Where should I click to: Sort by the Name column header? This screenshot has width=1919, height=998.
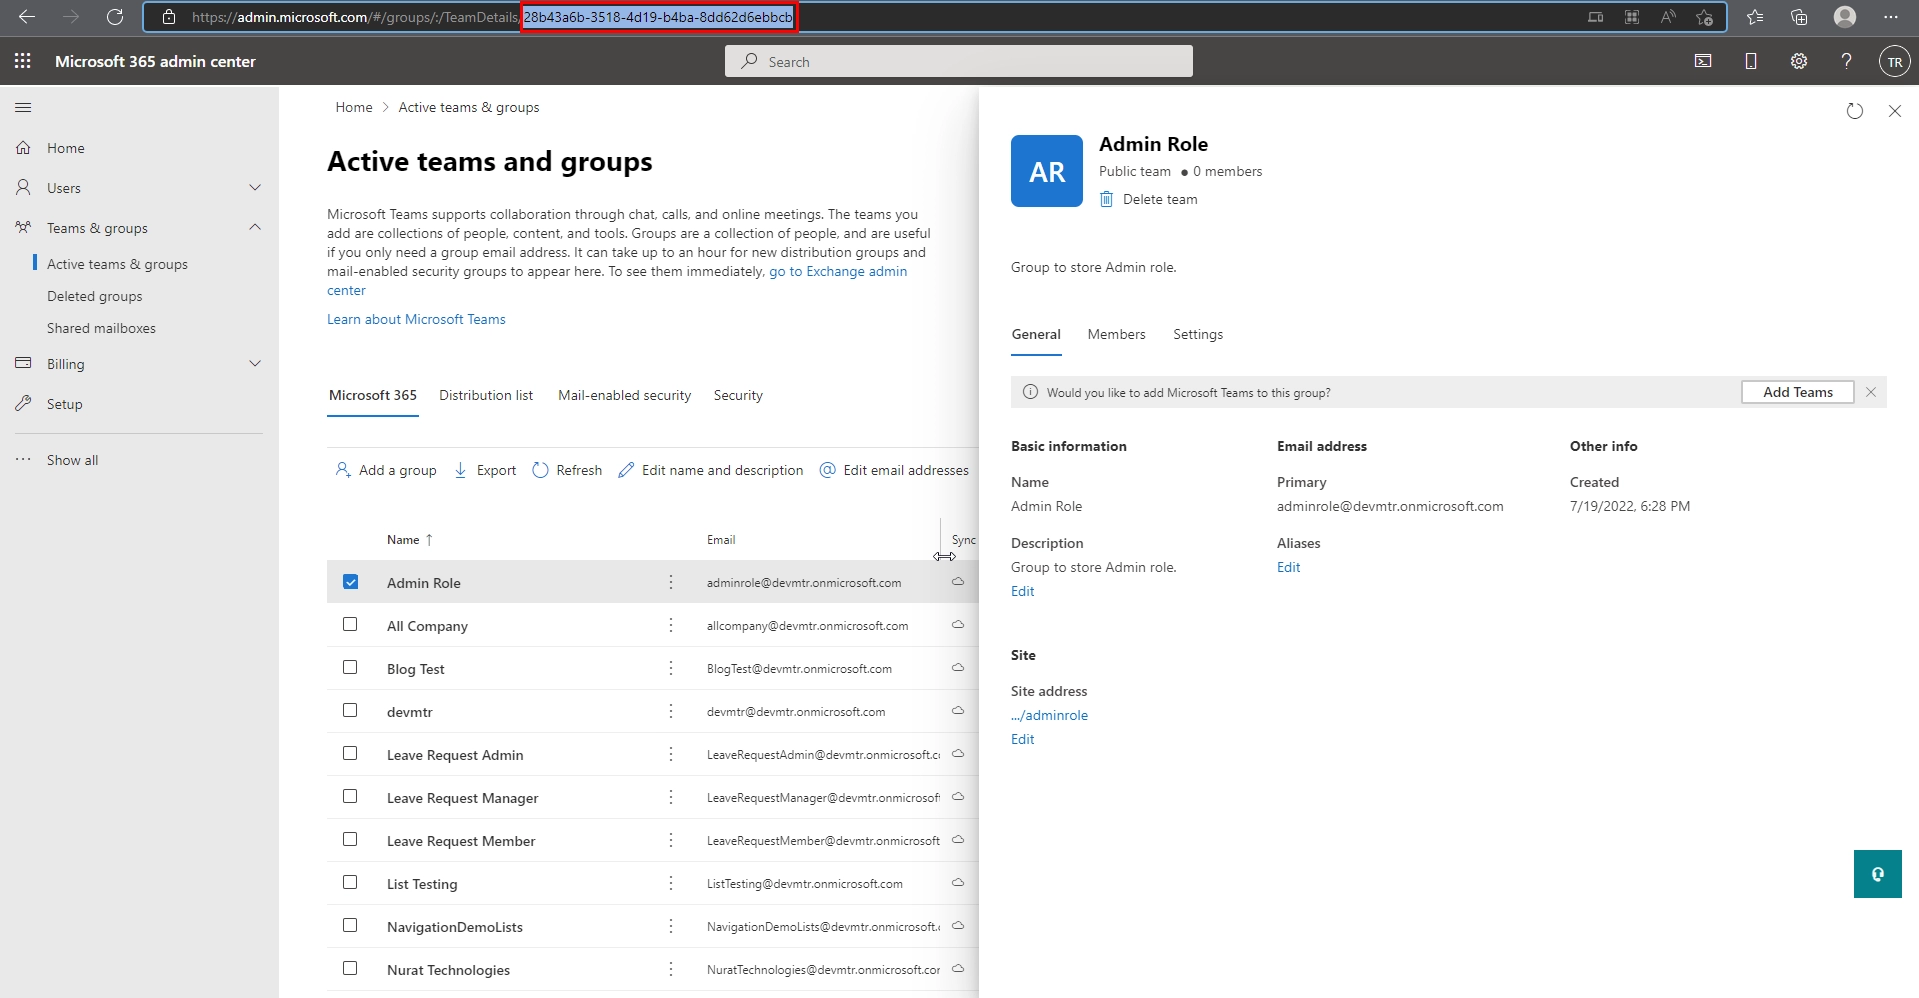click(410, 540)
